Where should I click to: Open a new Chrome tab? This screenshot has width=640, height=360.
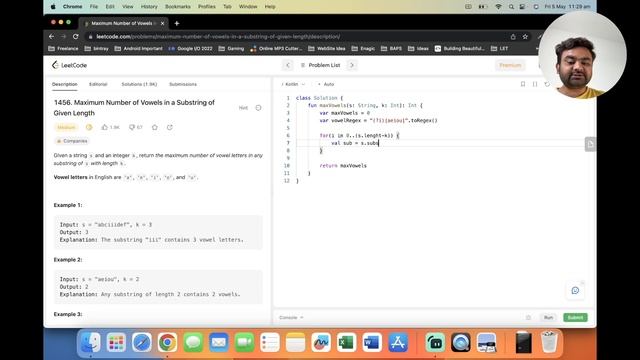tap(177, 23)
